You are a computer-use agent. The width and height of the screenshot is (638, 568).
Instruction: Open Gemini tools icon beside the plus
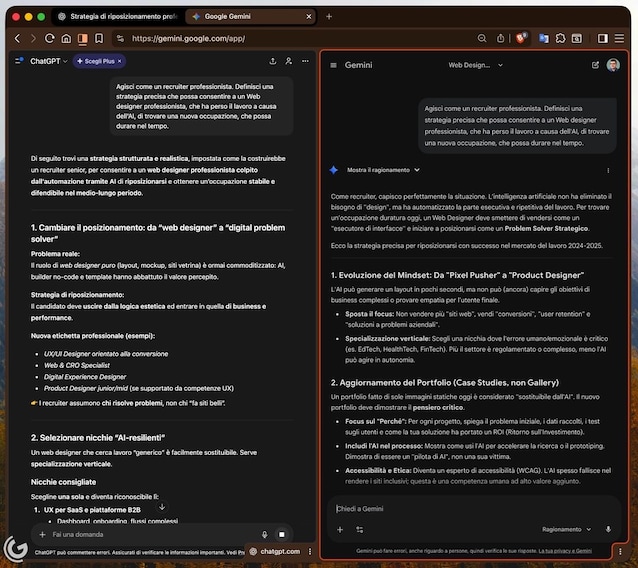tap(359, 529)
